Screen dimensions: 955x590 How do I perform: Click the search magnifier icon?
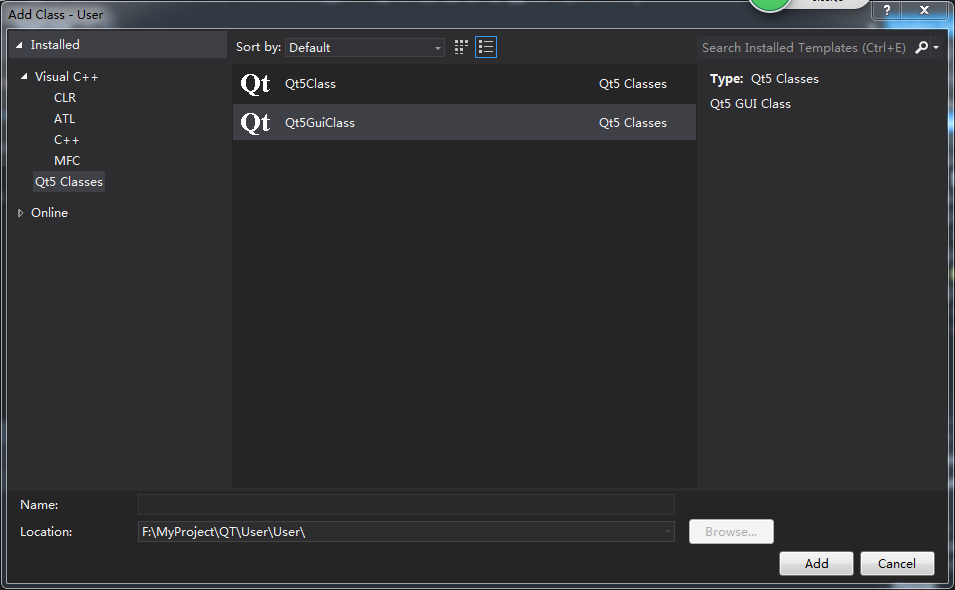(x=922, y=47)
